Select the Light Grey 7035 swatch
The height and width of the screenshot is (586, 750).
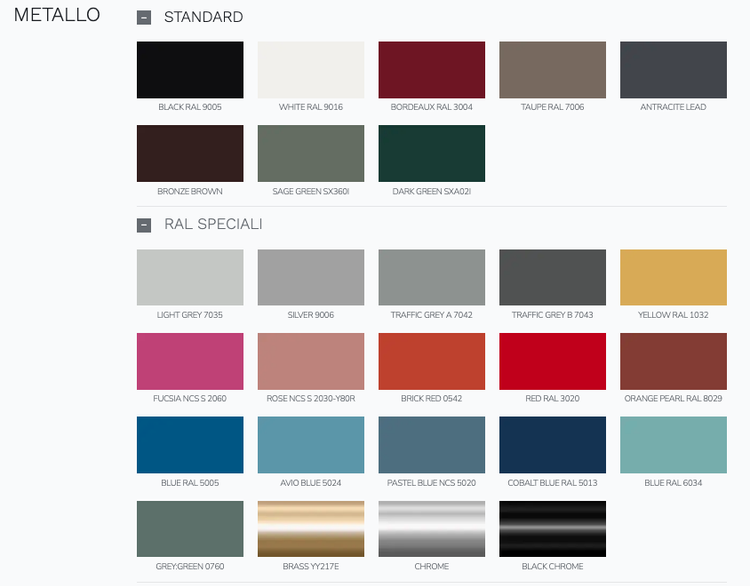(190, 277)
